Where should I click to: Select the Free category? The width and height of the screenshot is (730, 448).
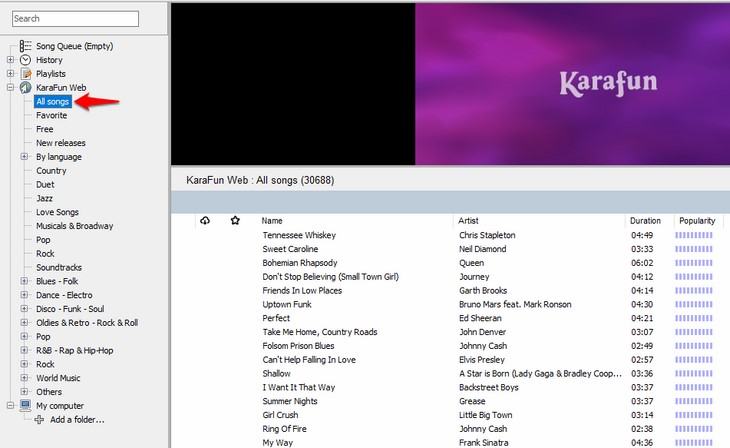tap(45, 129)
